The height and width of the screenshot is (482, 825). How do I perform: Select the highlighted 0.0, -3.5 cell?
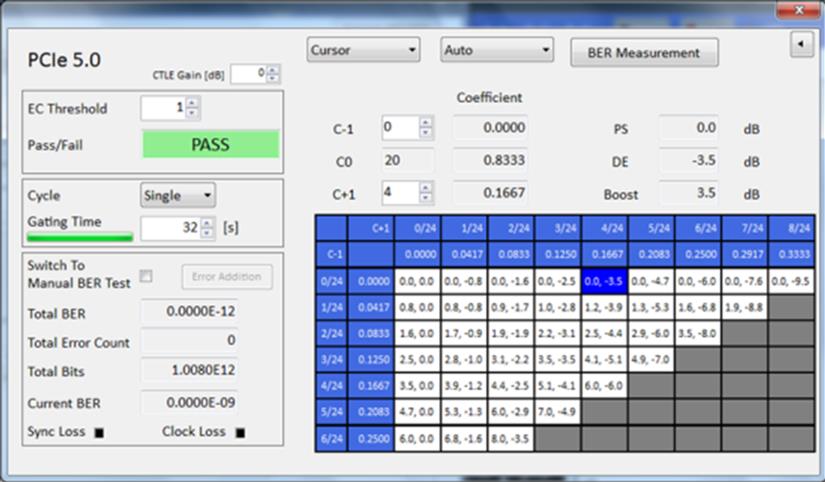pos(605,282)
